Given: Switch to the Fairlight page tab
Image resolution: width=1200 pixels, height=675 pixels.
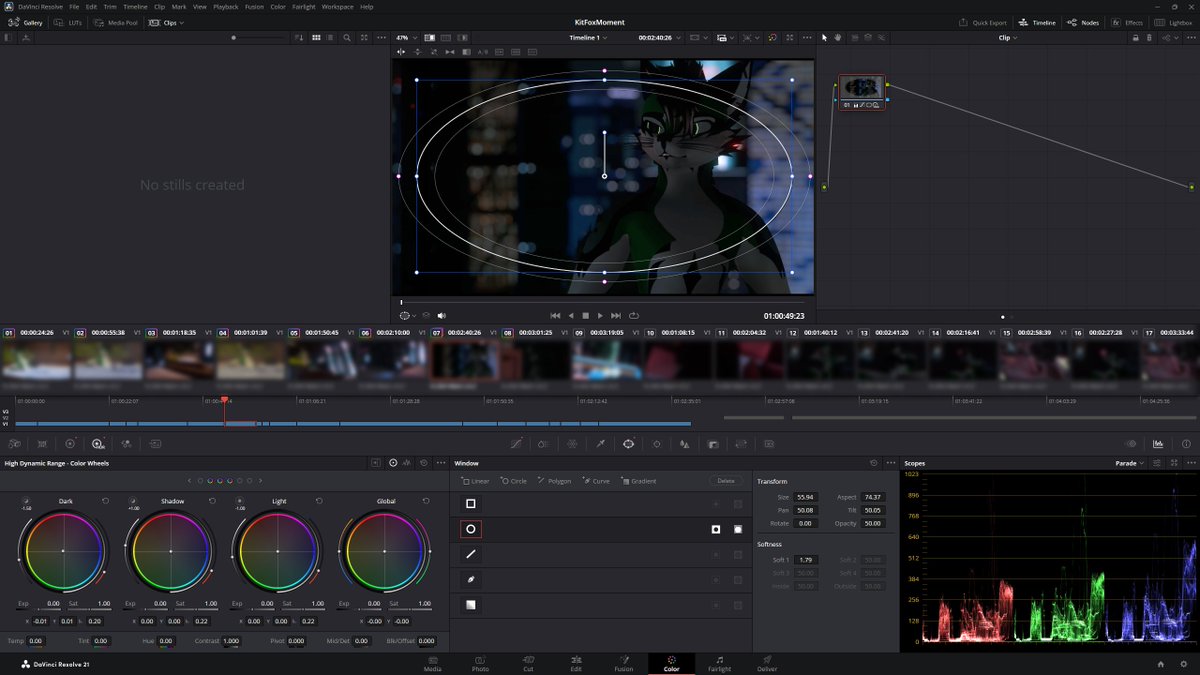Looking at the screenshot, I should (x=719, y=664).
